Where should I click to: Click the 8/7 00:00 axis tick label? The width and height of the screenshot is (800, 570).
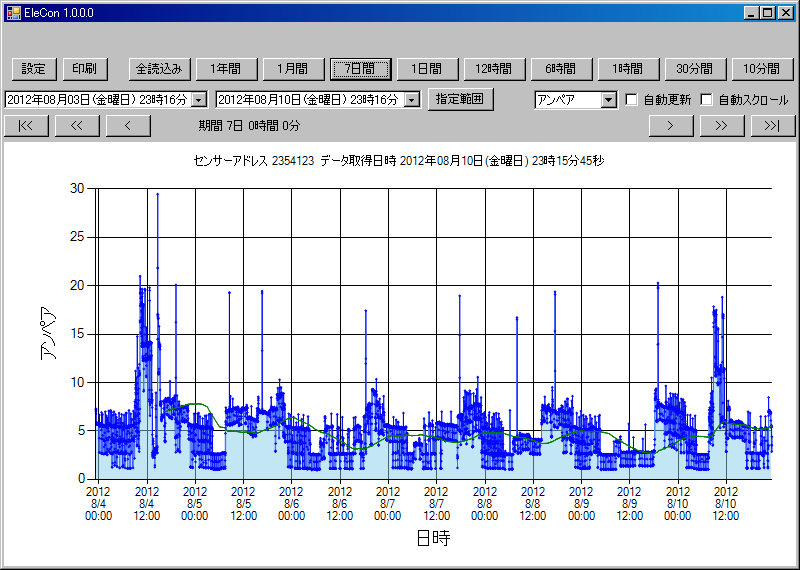pos(388,504)
